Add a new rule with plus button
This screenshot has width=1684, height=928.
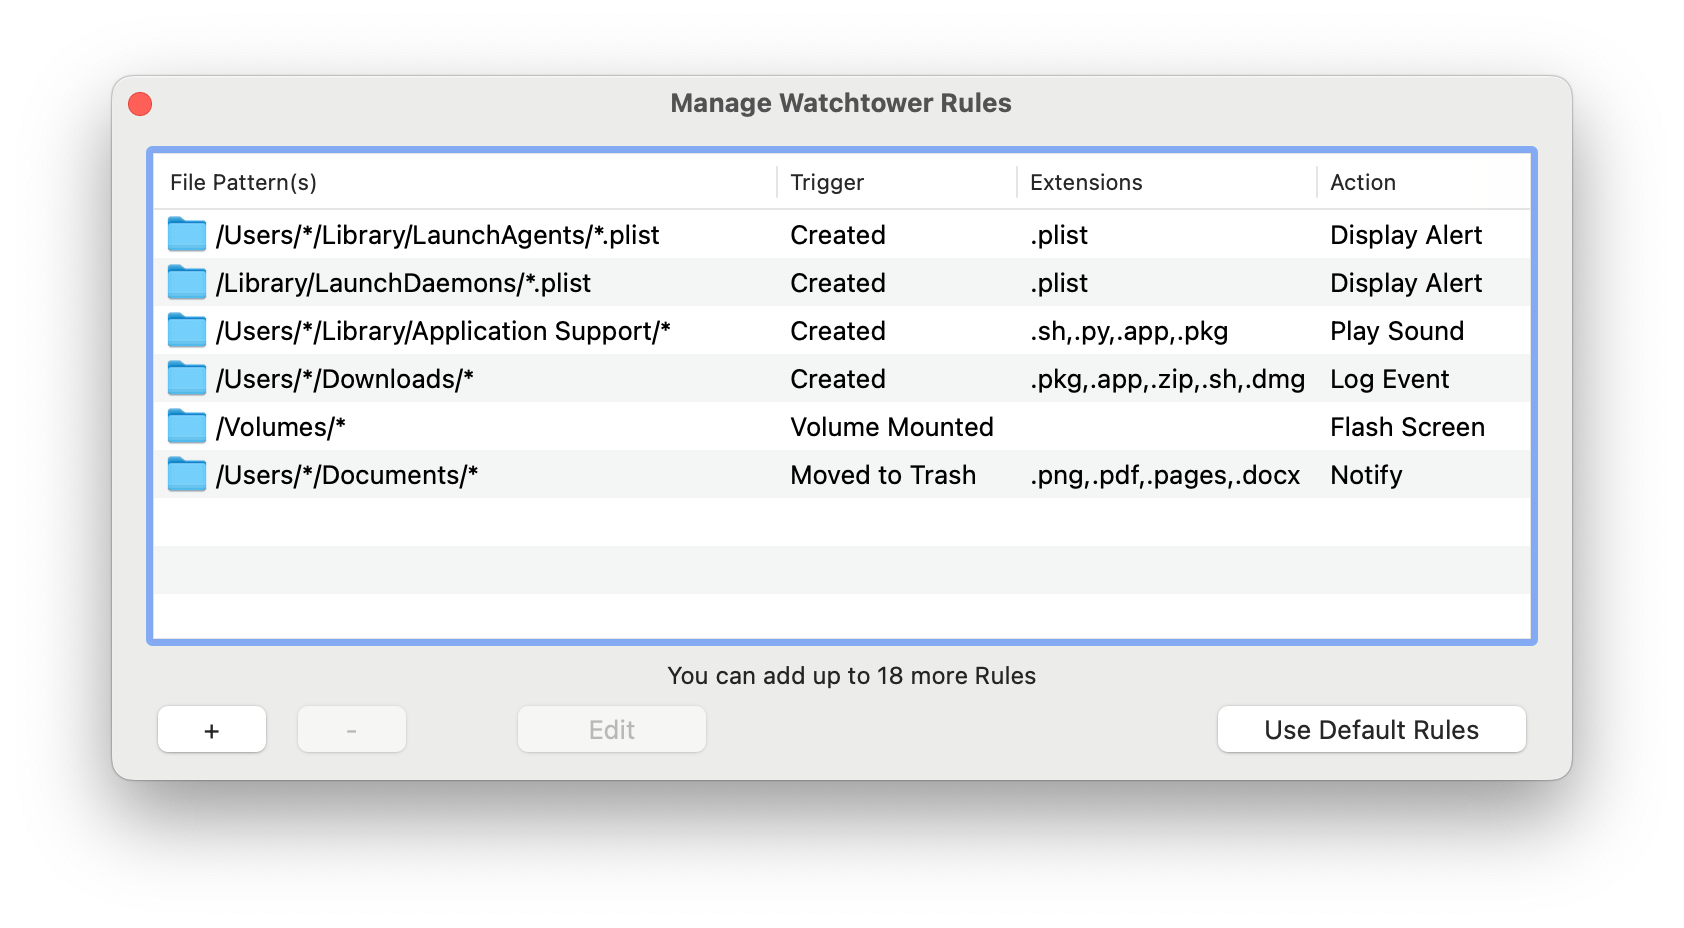212,730
